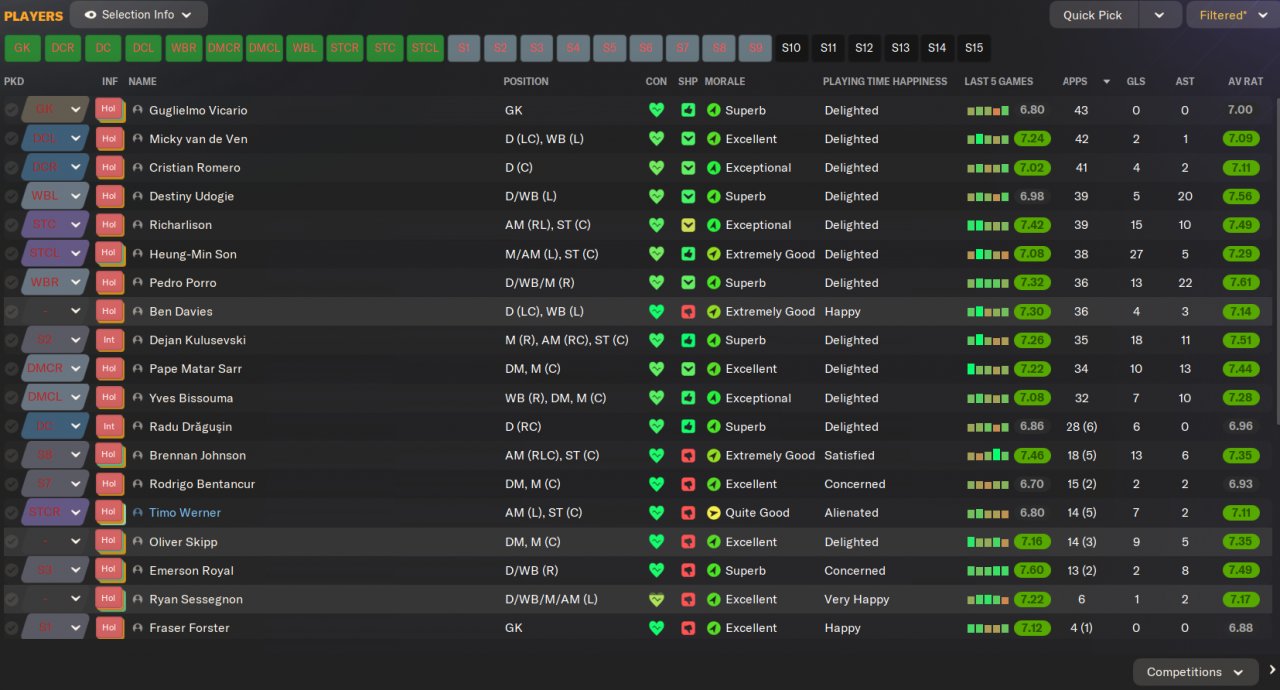The width and height of the screenshot is (1280, 690).
Task: Open Heung-Min Son's player profile
Action: point(193,254)
